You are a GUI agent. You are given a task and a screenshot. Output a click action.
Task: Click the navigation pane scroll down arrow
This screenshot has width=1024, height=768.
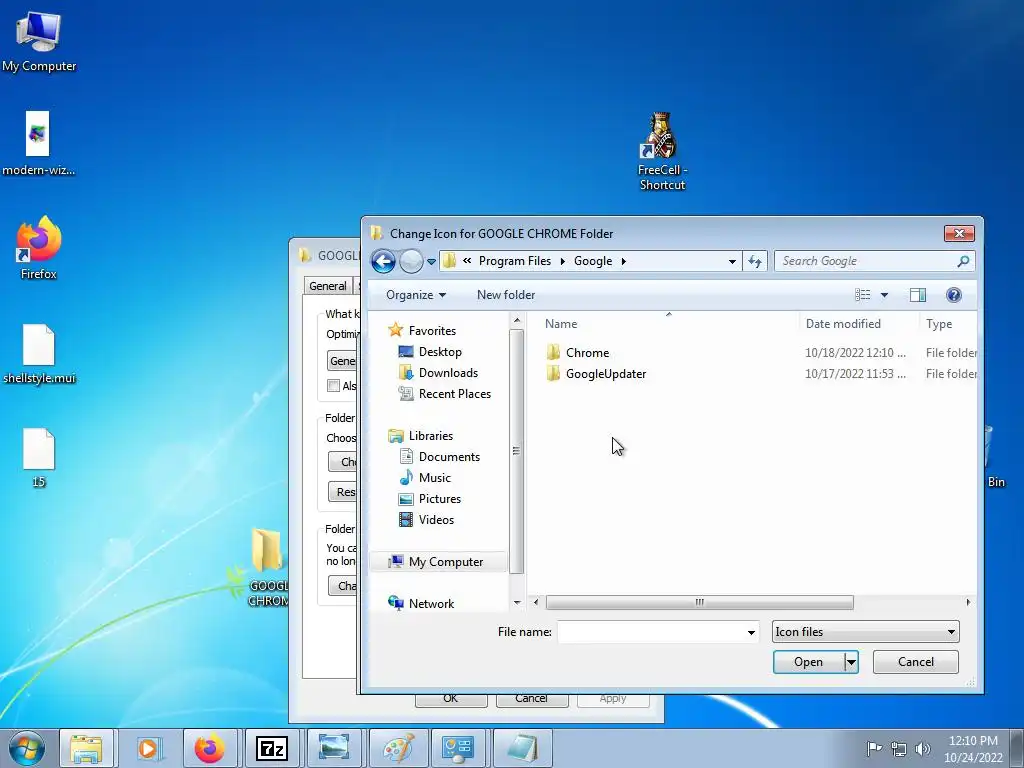coord(517,602)
